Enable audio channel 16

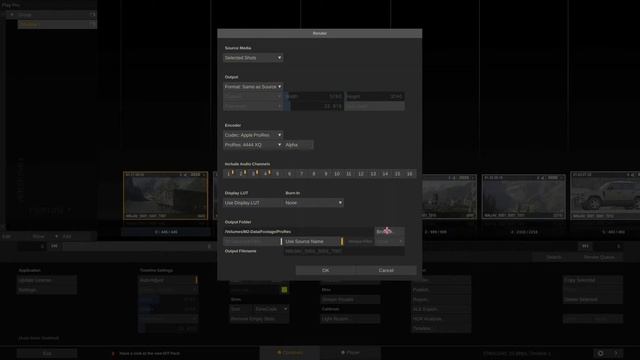click(409, 174)
